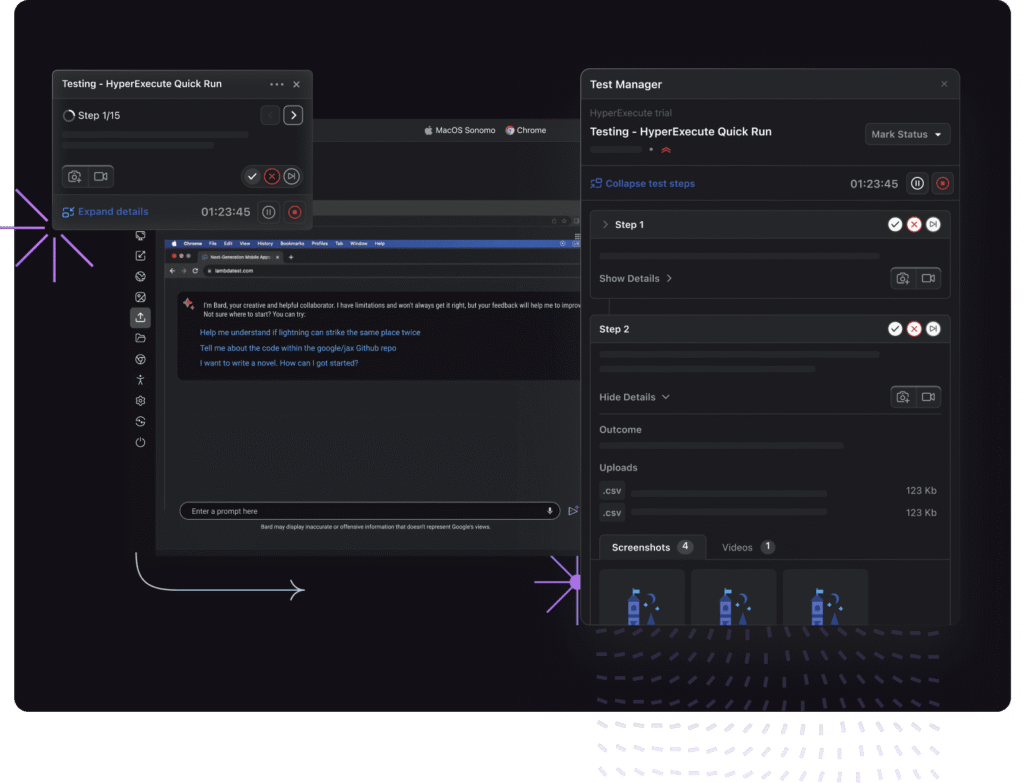Show Details for Step 1

coord(635,279)
